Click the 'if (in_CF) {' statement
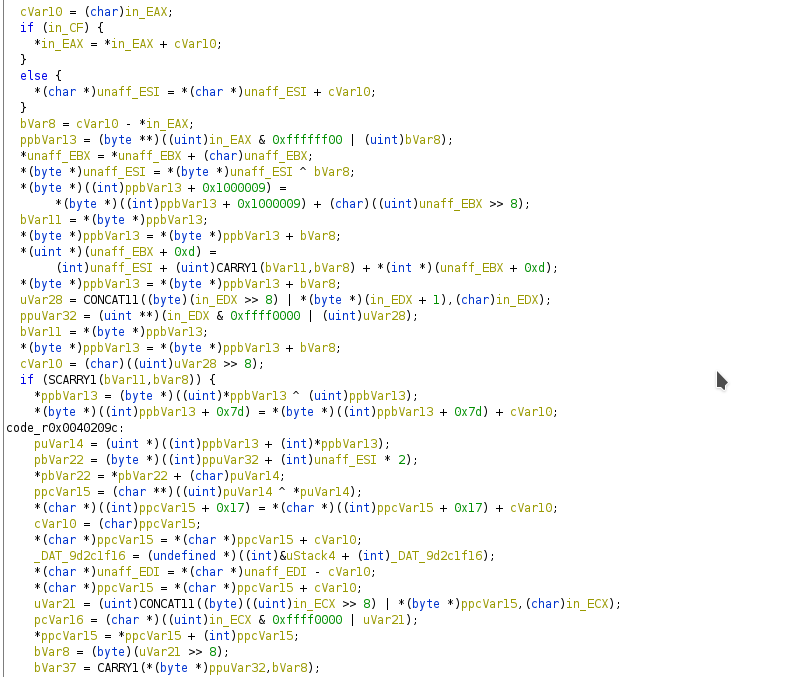 click(x=62, y=28)
